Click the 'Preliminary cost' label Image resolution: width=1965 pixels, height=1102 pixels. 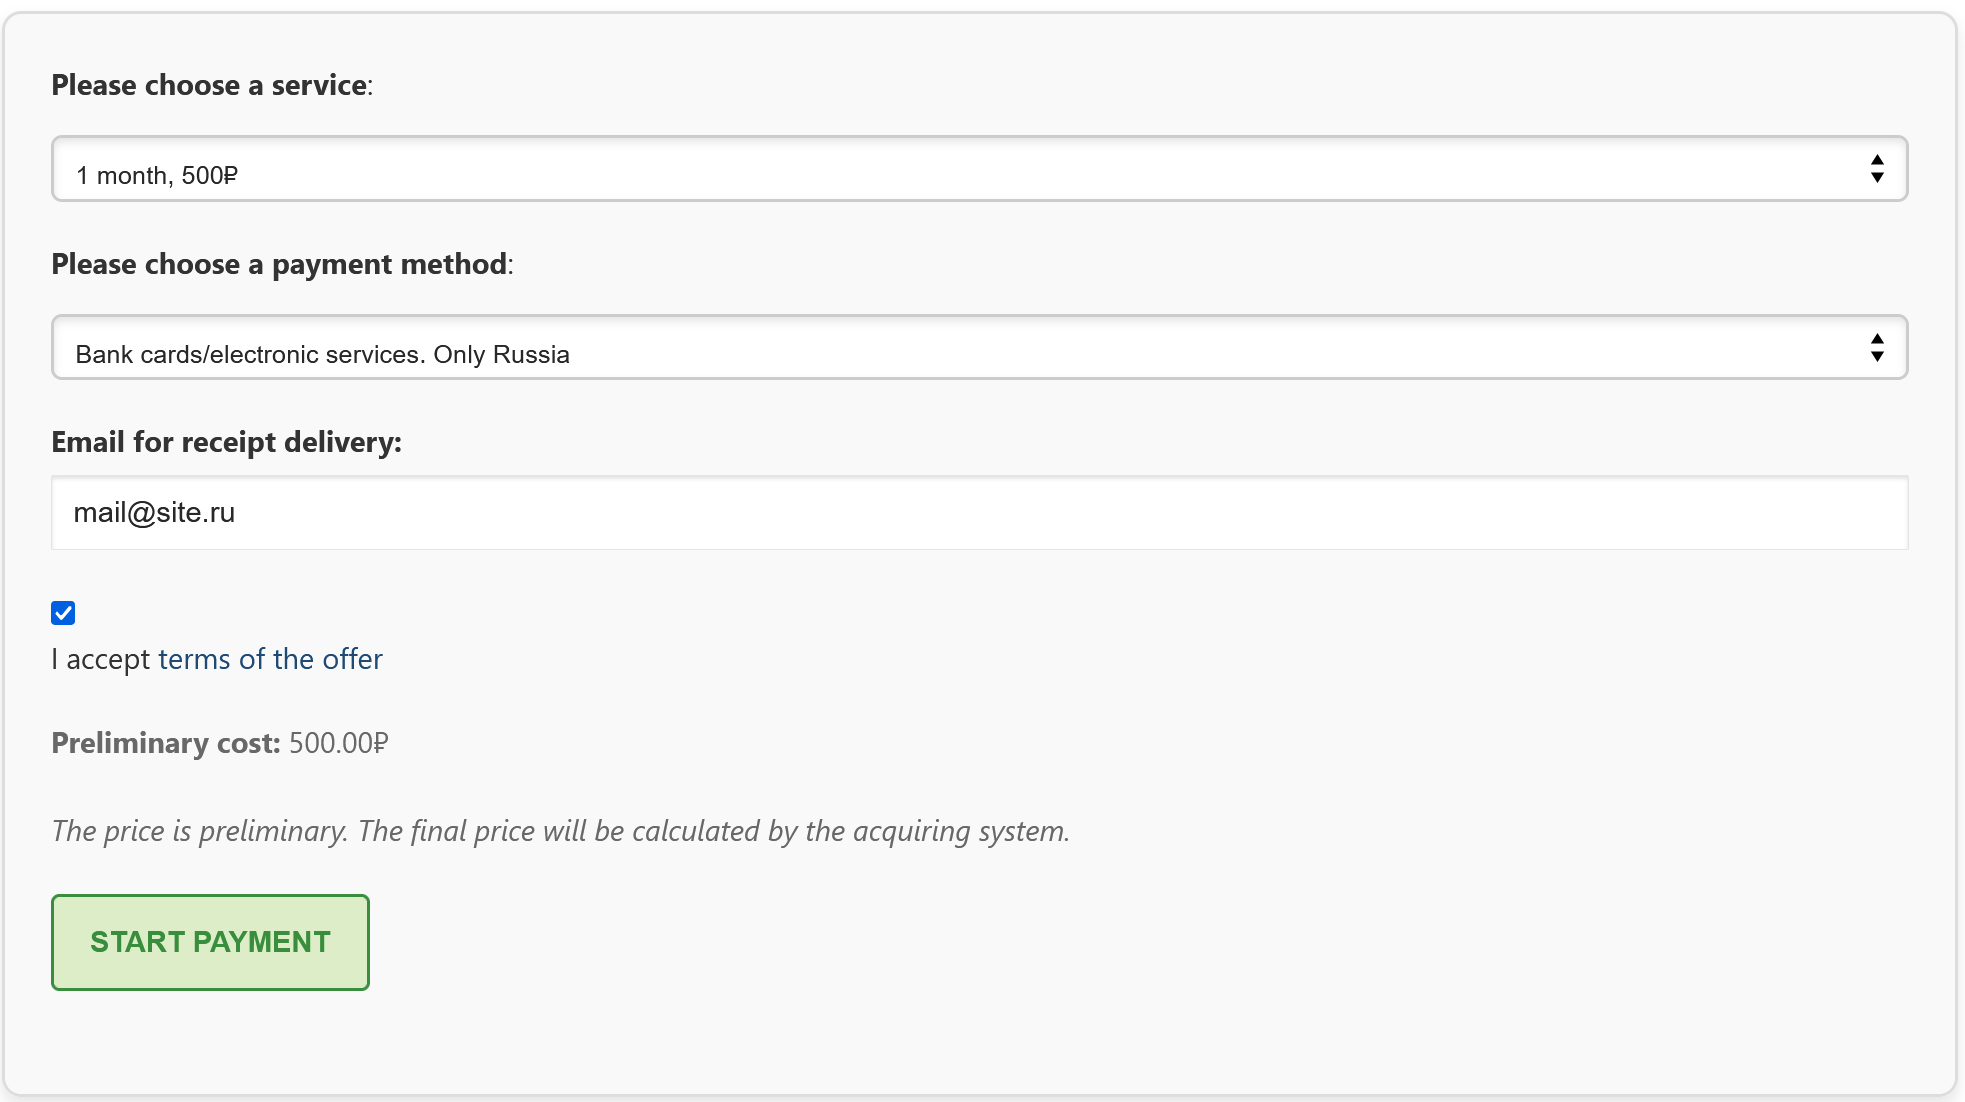click(x=166, y=743)
